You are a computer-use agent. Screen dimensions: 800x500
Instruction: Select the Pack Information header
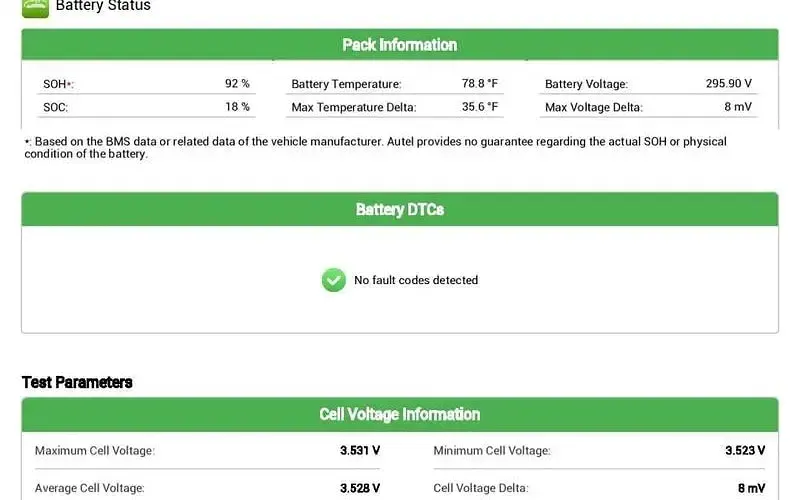pos(400,45)
